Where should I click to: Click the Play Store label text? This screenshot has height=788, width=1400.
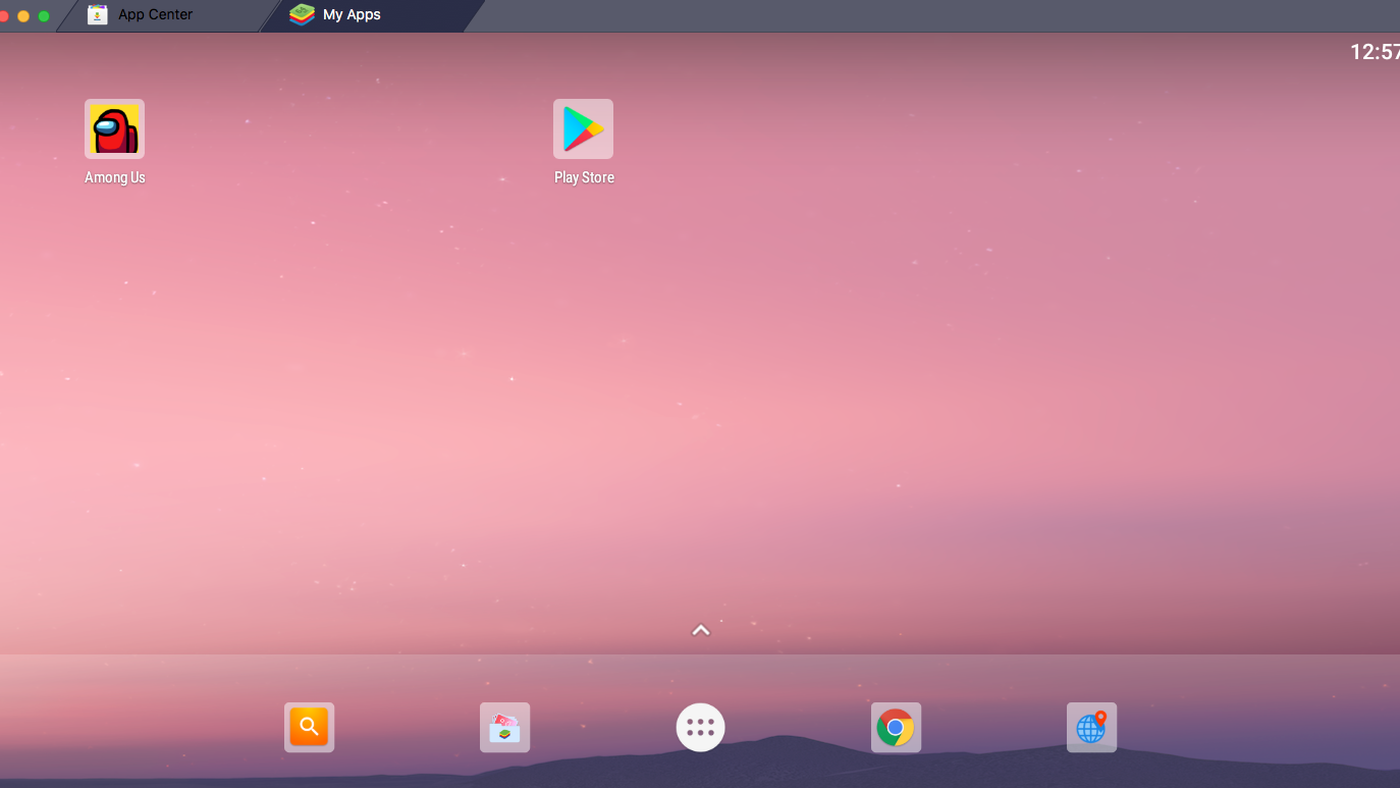pyautogui.click(x=584, y=178)
